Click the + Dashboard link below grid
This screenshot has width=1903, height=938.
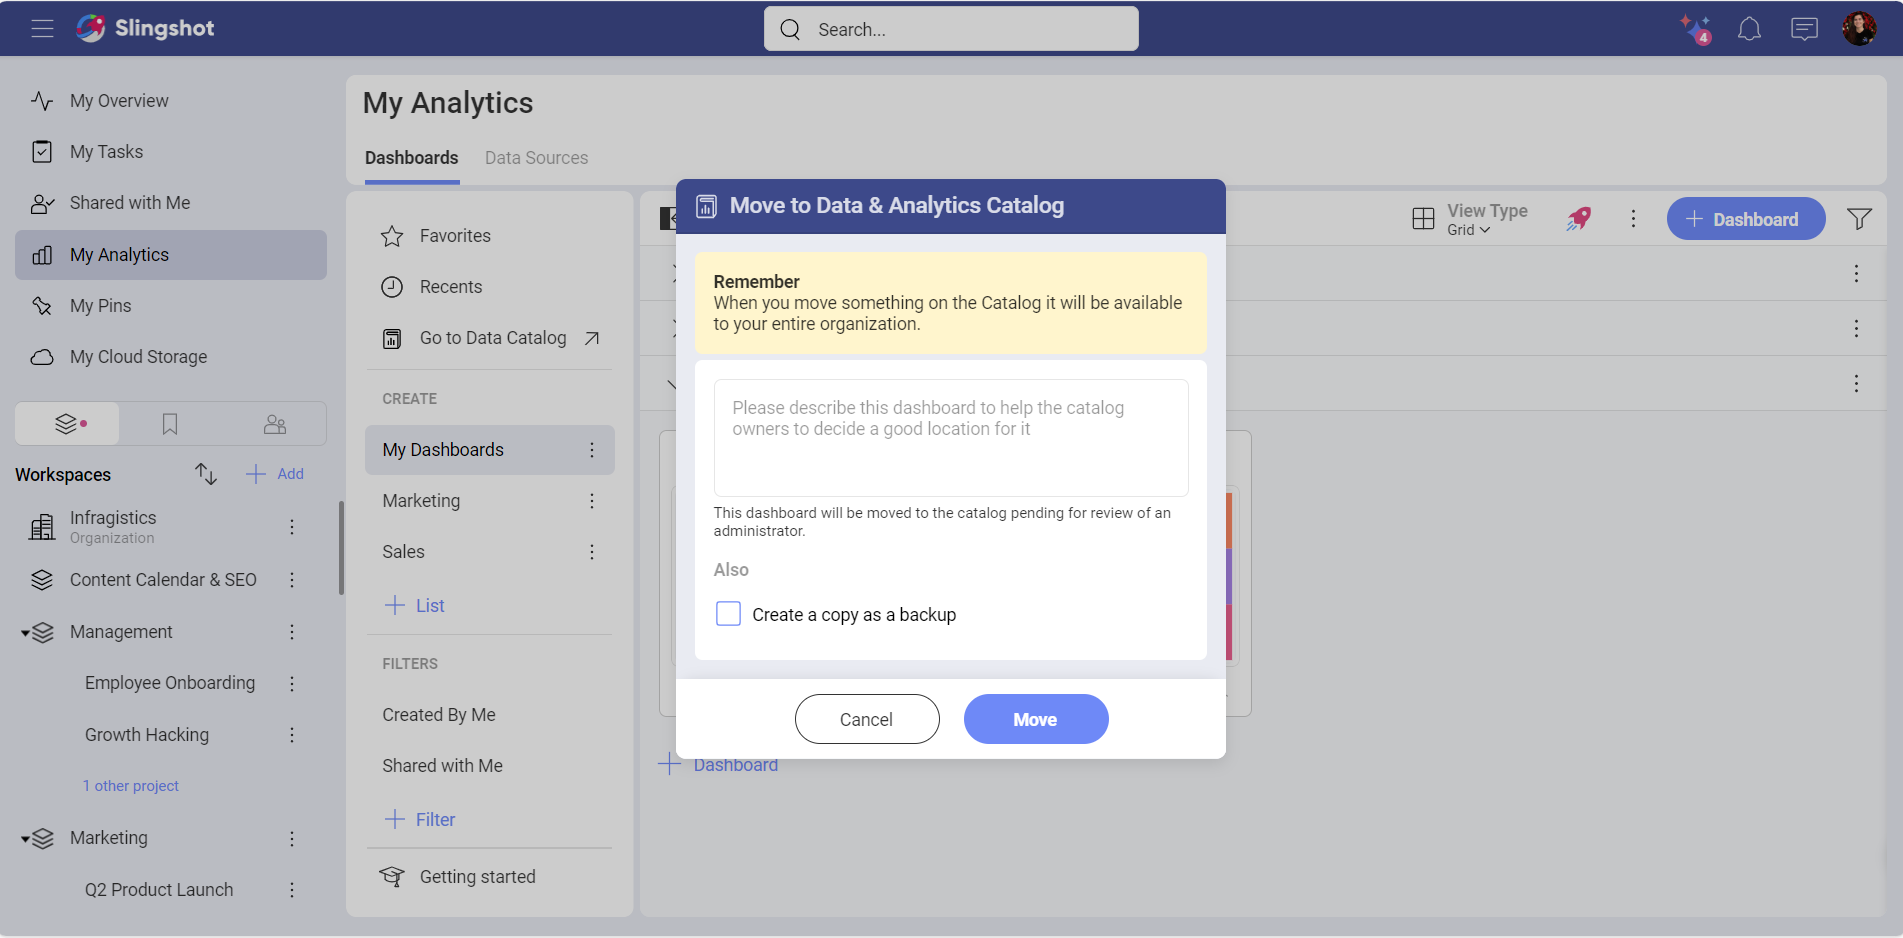coord(717,765)
